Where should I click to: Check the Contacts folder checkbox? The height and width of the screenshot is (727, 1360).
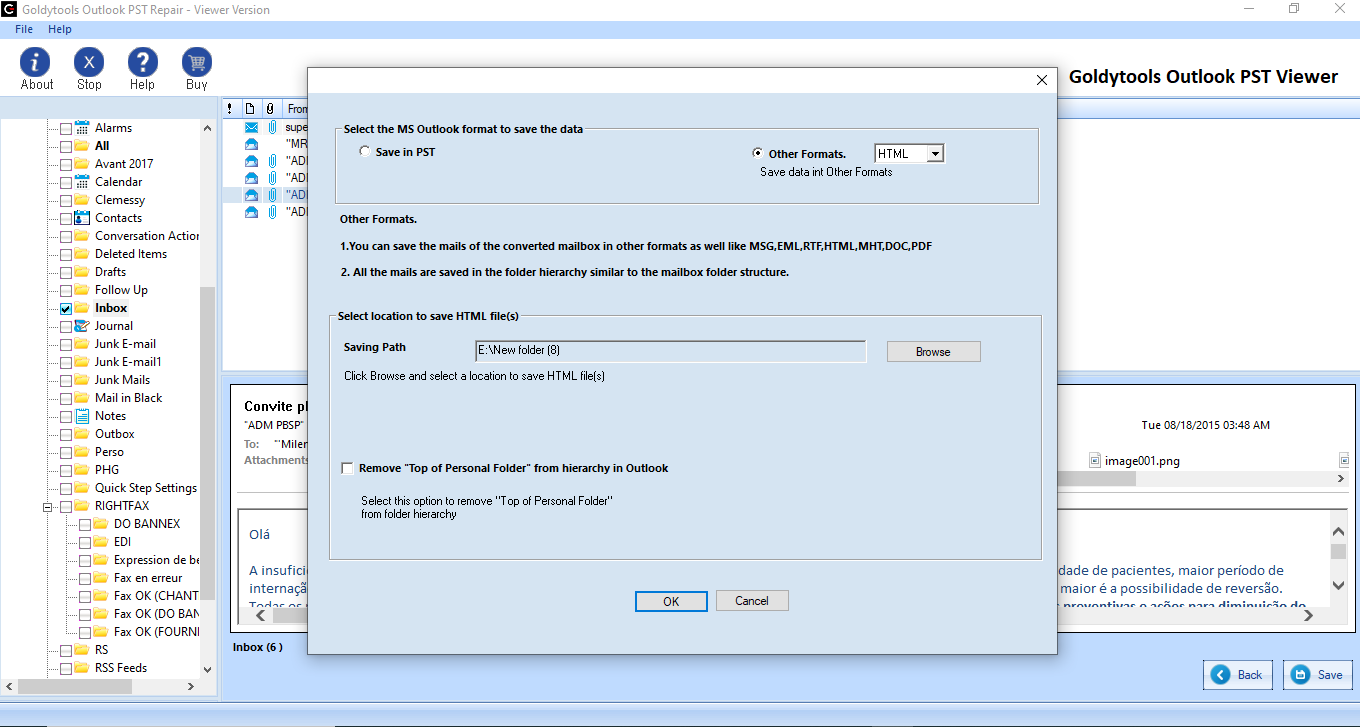pos(66,219)
